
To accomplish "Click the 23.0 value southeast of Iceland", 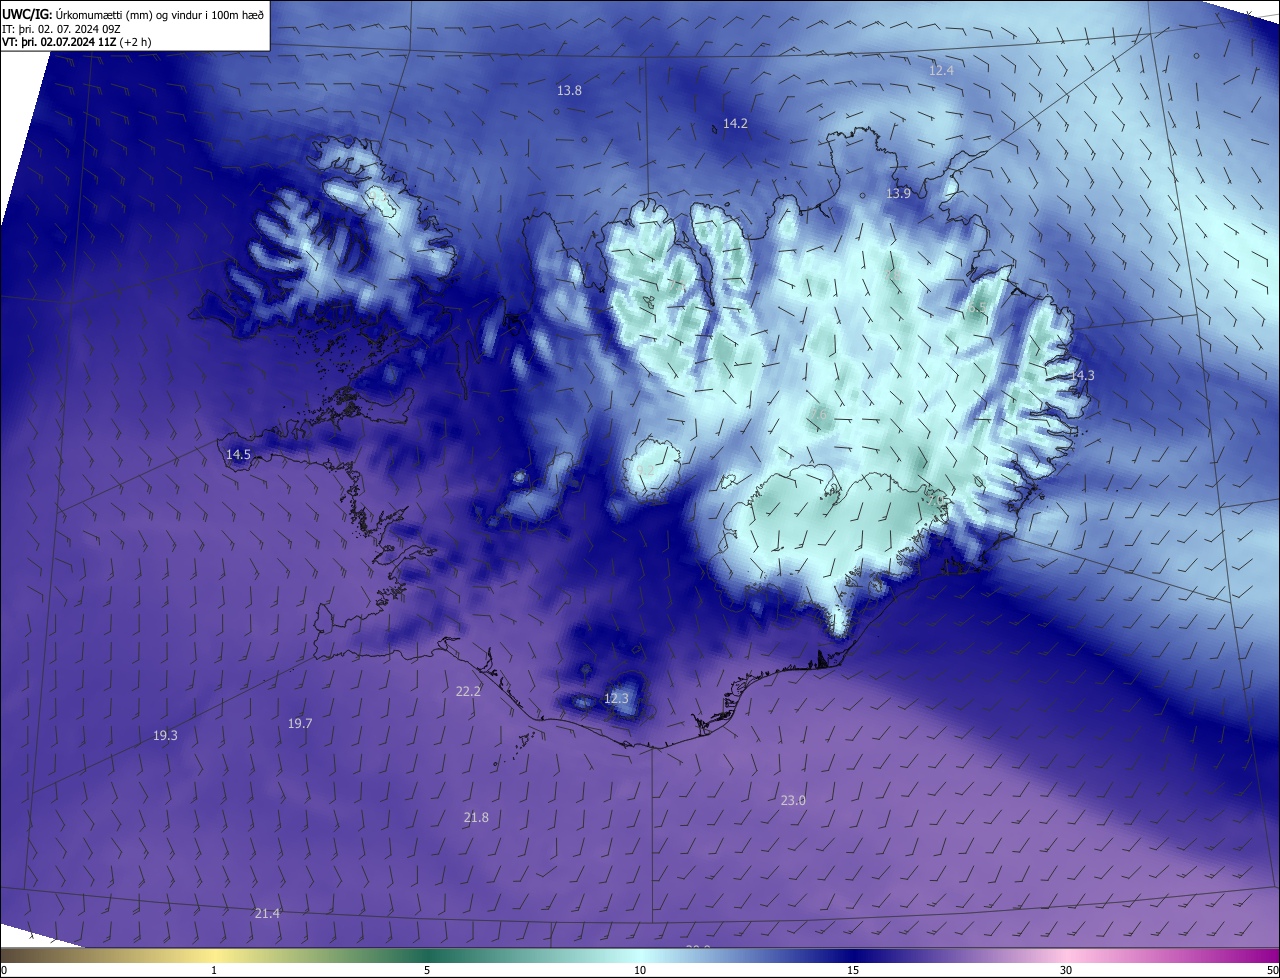I will tap(793, 800).
